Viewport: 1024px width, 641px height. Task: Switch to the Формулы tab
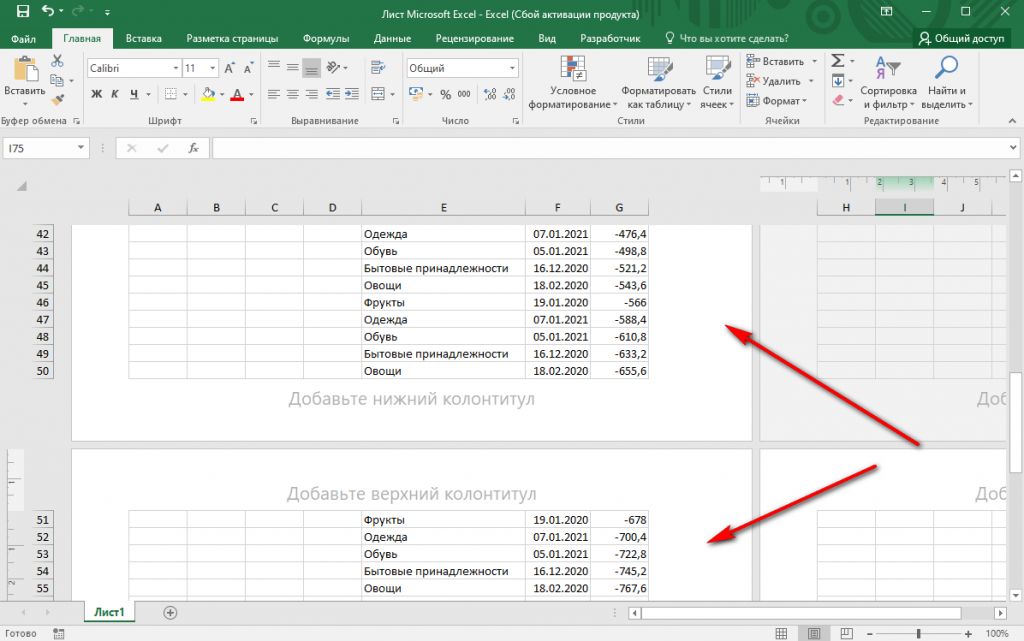(x=326, y=38)
